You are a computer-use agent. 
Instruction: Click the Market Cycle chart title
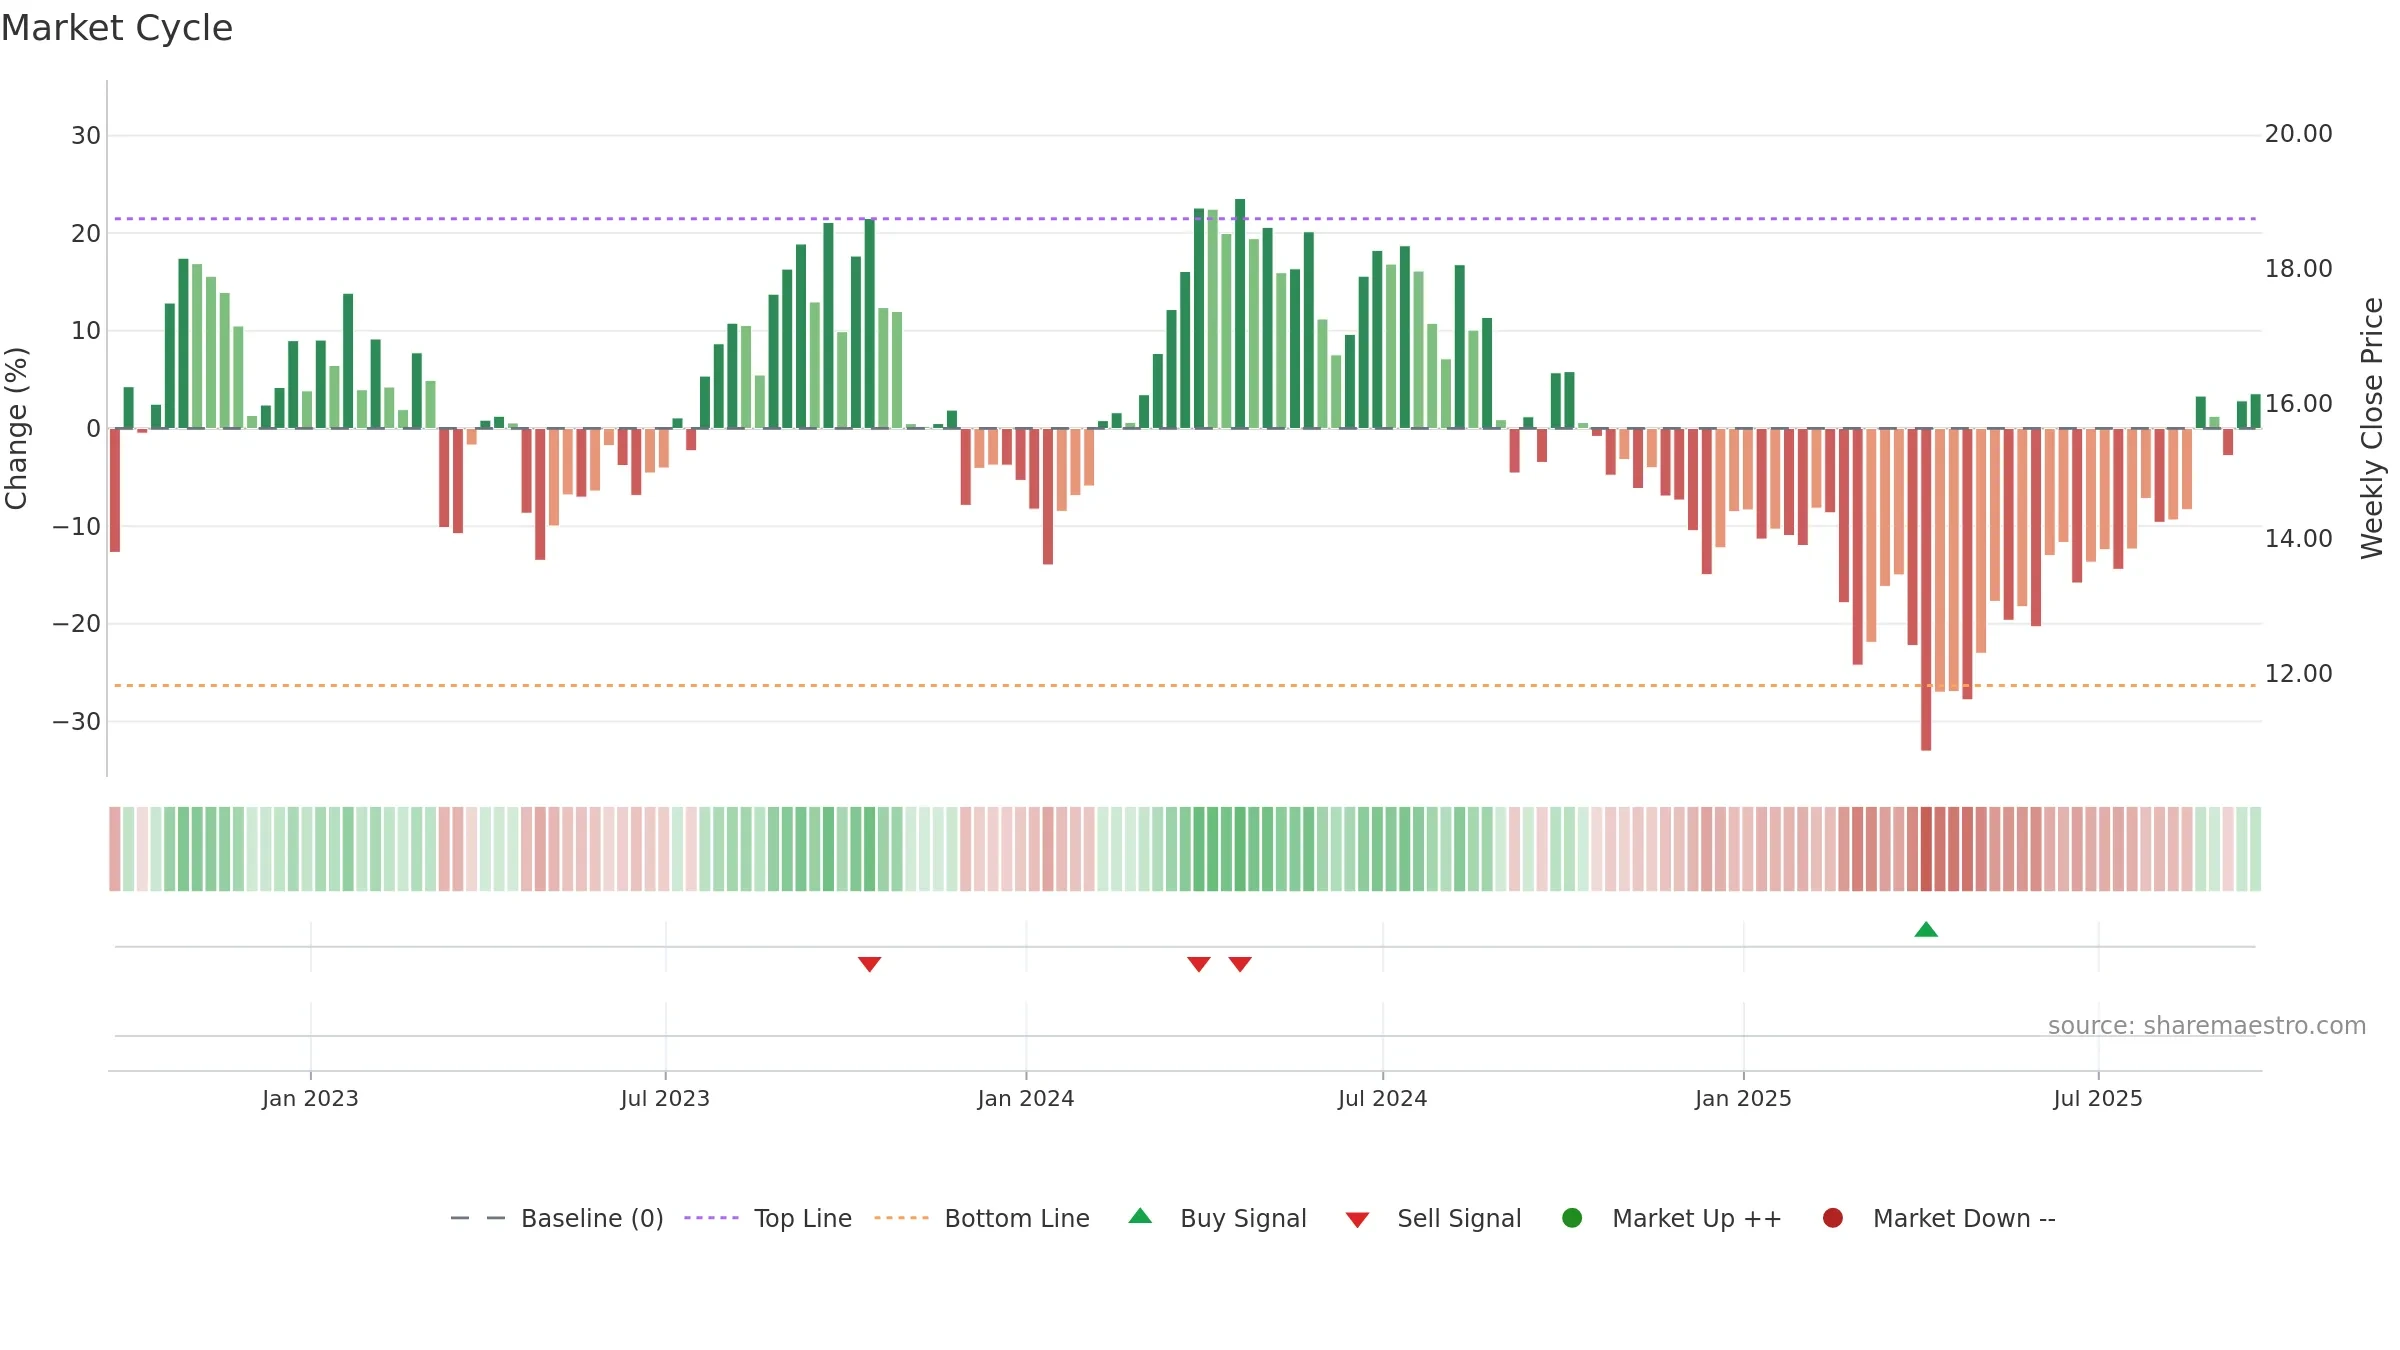click(x=117, y=28)
